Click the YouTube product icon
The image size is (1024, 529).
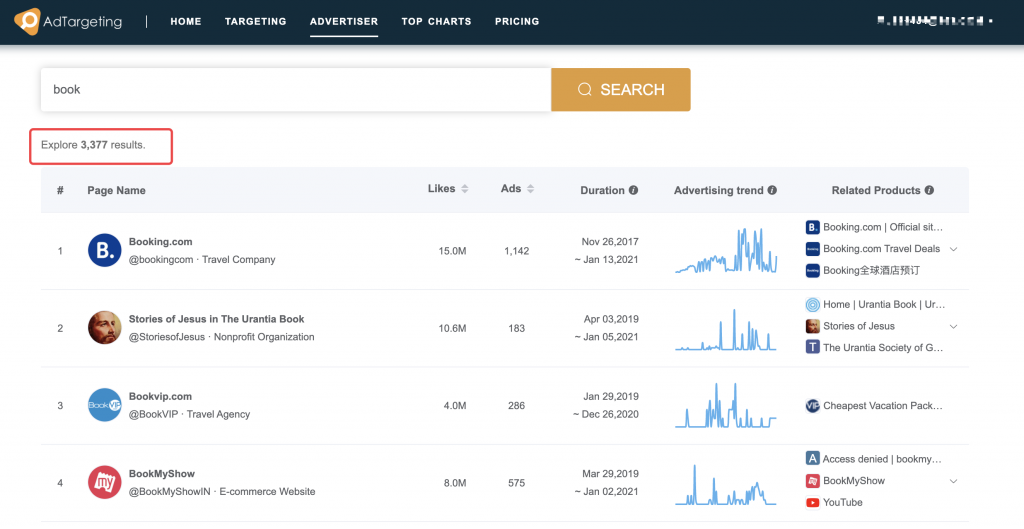pos(812,502)
